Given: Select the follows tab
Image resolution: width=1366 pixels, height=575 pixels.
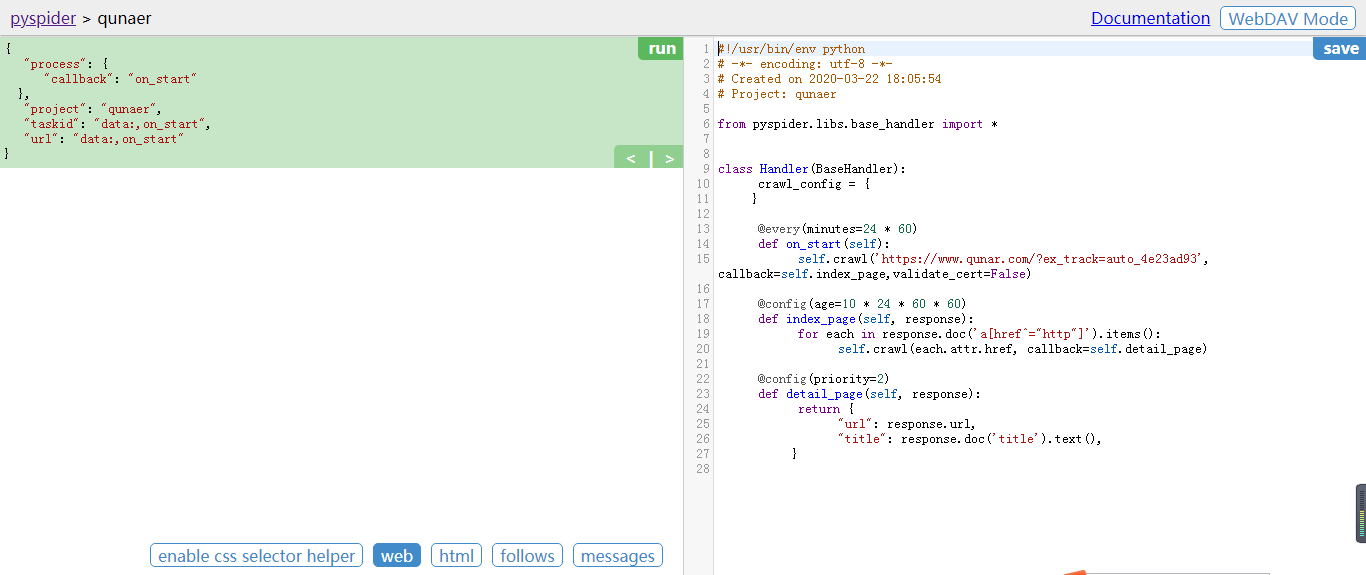Looking at the screenshot, I should 527,556.
